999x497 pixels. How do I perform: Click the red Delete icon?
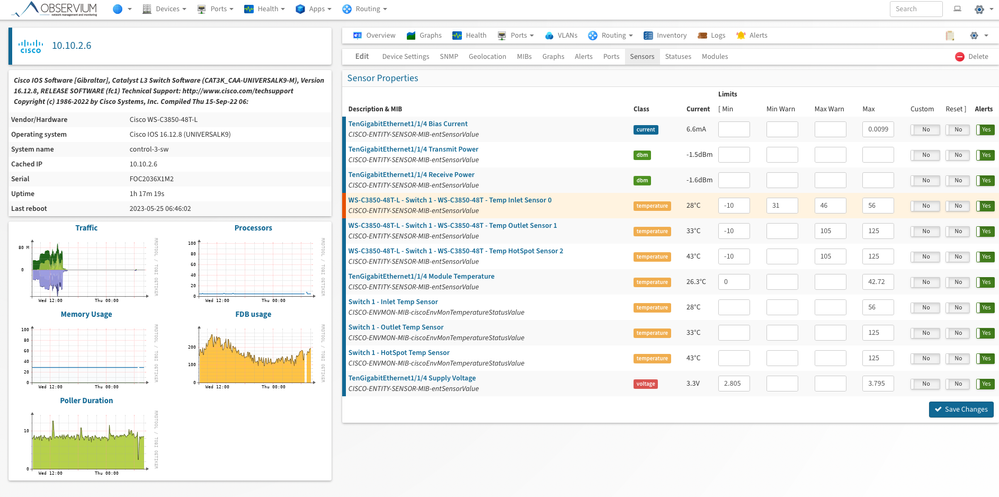pos(959,57)
